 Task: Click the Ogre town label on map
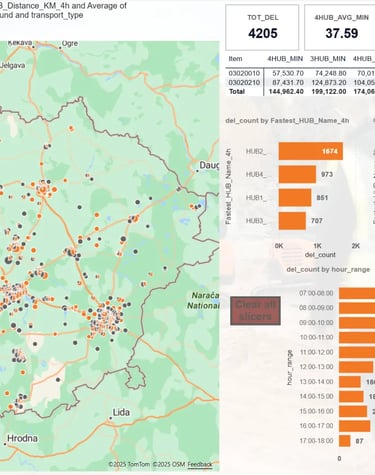[x=70, y=44]
